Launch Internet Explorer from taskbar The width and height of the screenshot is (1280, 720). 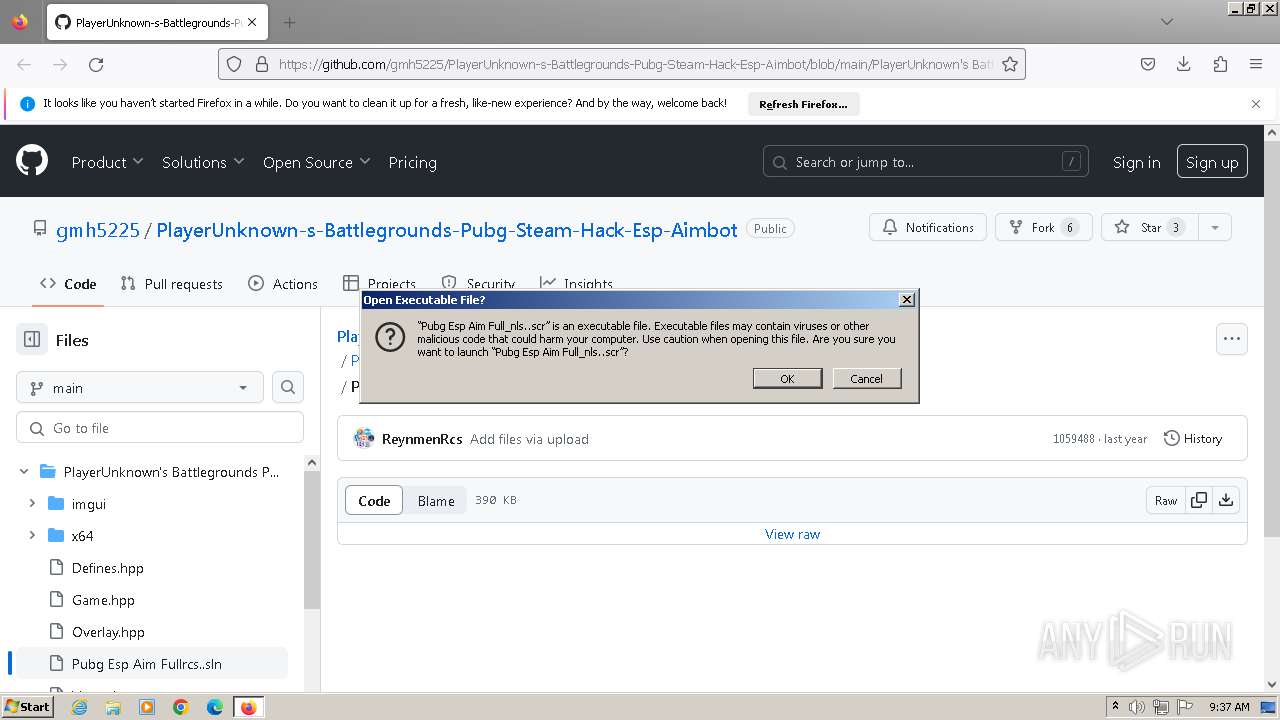coord(79,707)
